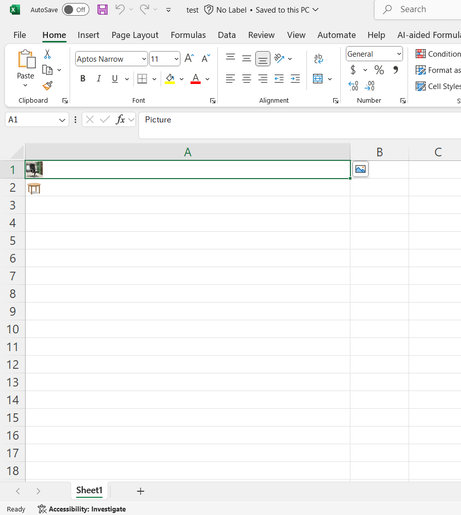
Task: Toggle Bold formatting
Action: click(83, 79)
